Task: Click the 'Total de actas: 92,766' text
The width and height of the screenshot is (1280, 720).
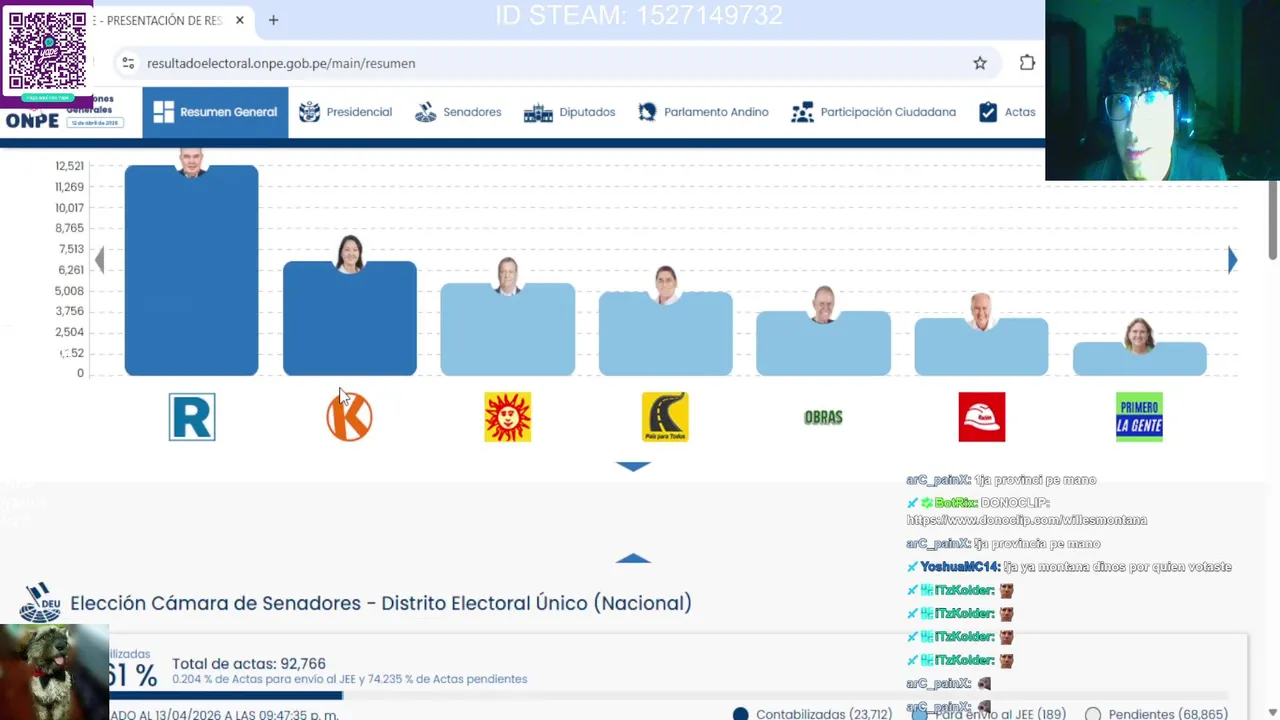Action: [249, 663]
